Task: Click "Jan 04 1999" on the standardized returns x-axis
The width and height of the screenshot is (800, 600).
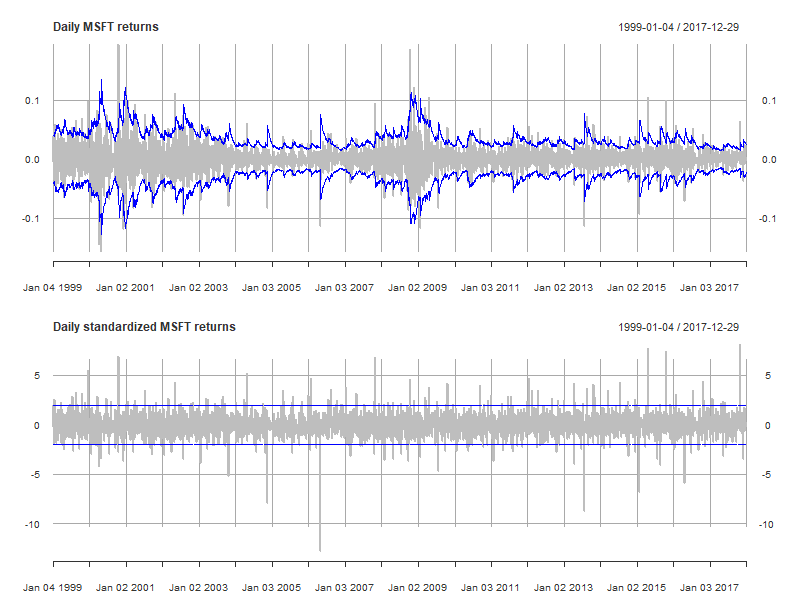Action: pos(53,588)
